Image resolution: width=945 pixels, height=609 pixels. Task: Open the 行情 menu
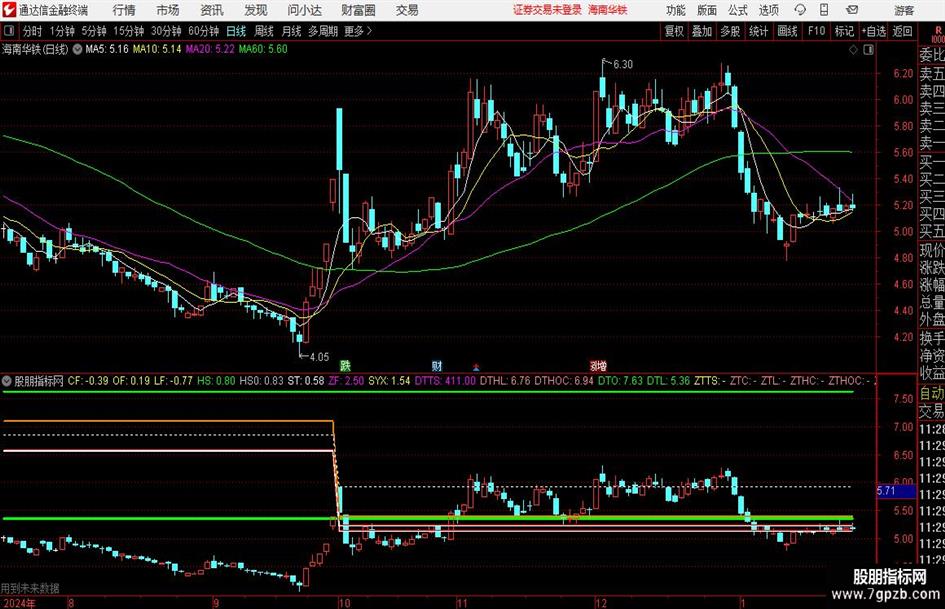coord(124,10)
